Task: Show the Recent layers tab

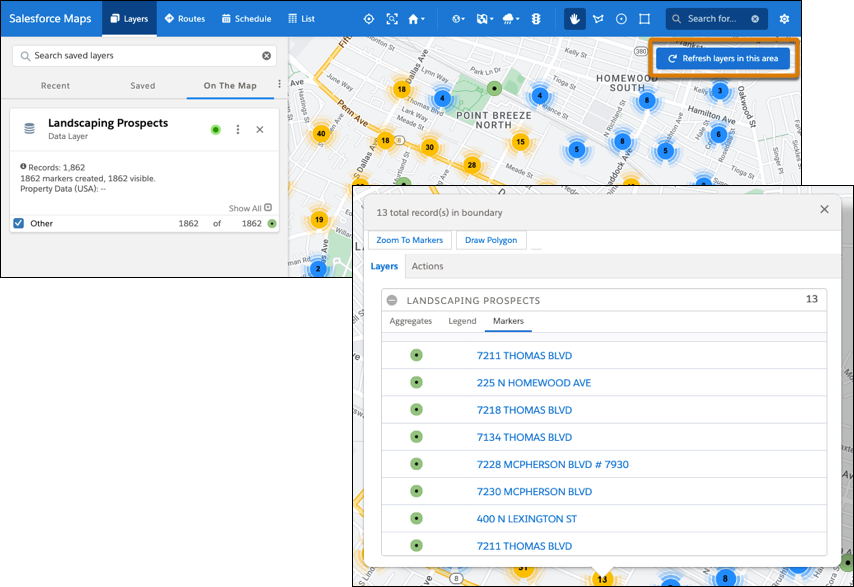Action: point(55,85)
